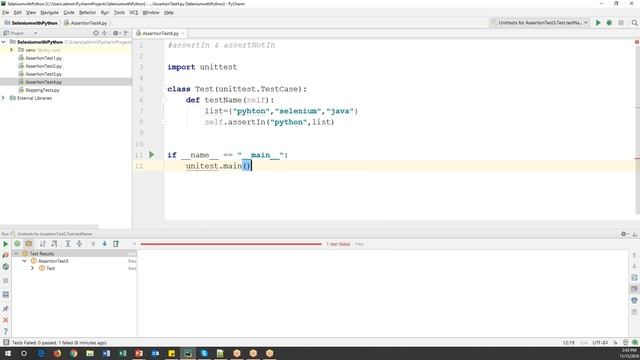Go to previous failed test arrow

93,244
